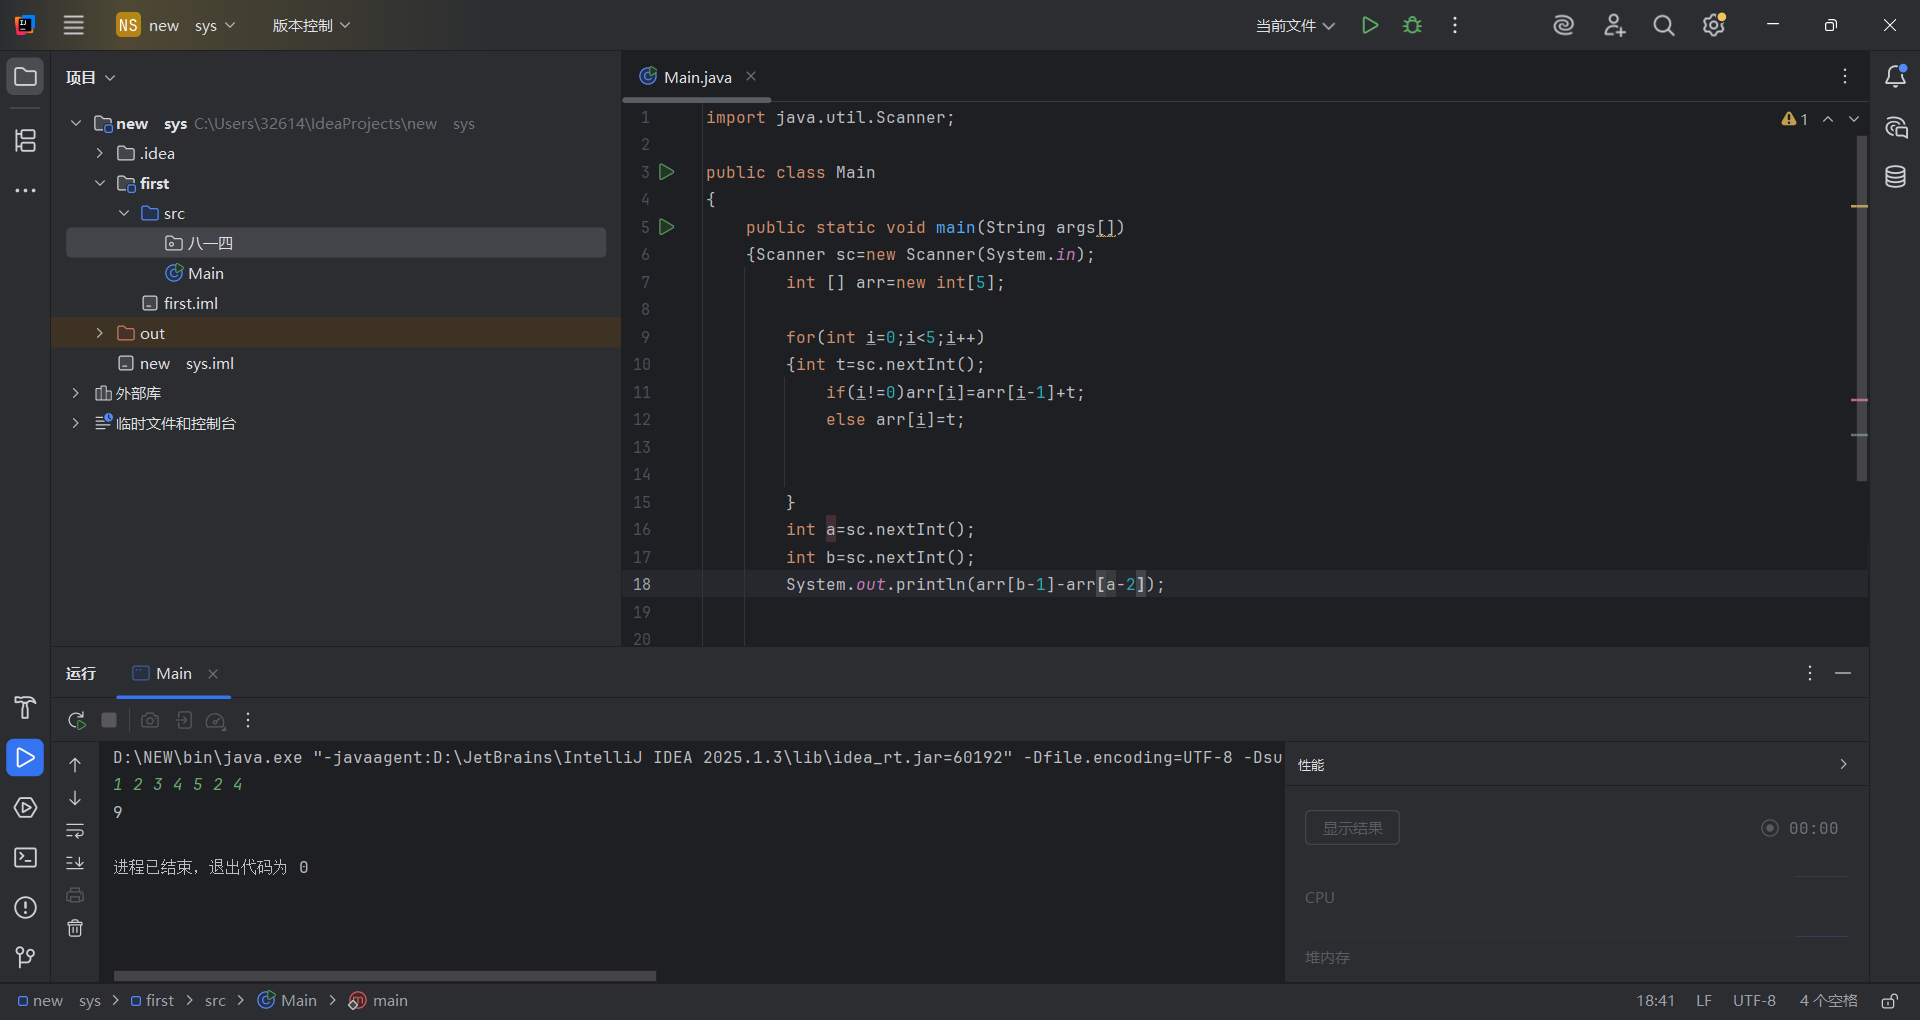Open the project name dropdown

pyautogui.click(x=176, y=25)
